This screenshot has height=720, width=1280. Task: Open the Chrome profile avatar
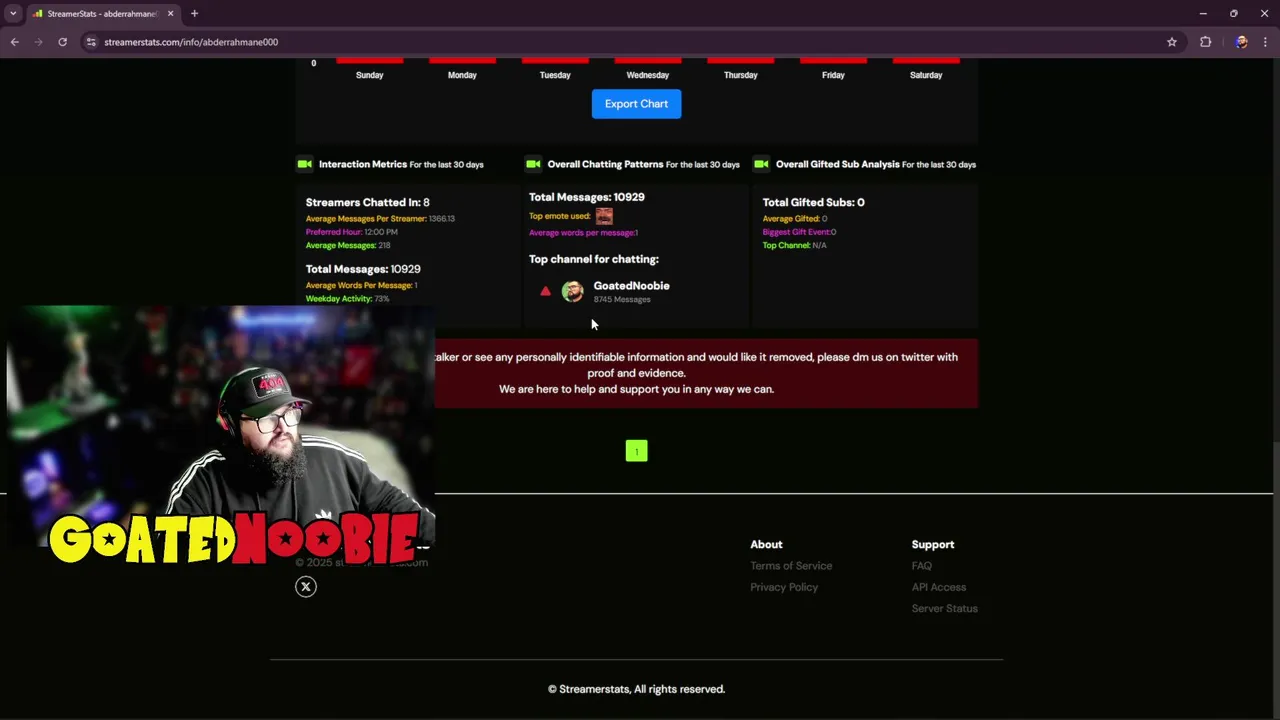1241,42
